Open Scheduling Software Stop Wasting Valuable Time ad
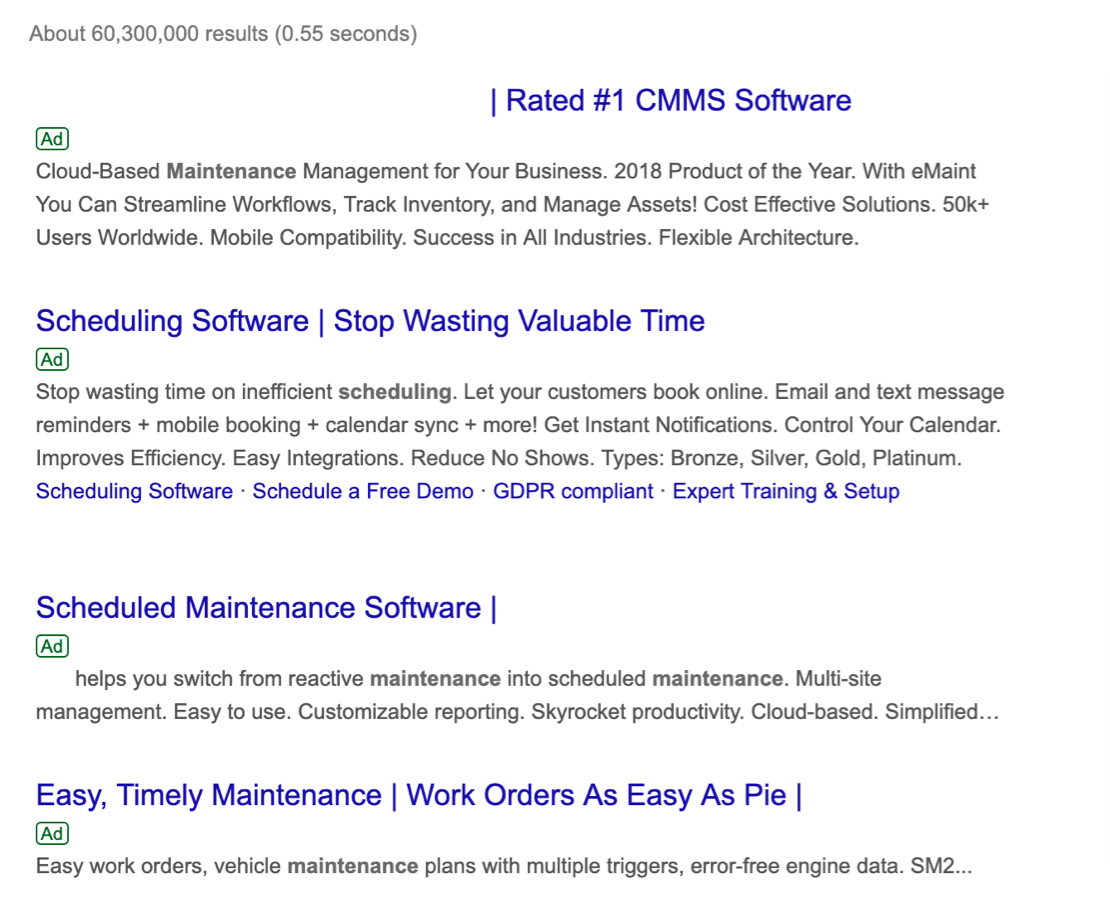This screenshot has height=916, width=1110. pyautogui.click(x=370, y=321)
